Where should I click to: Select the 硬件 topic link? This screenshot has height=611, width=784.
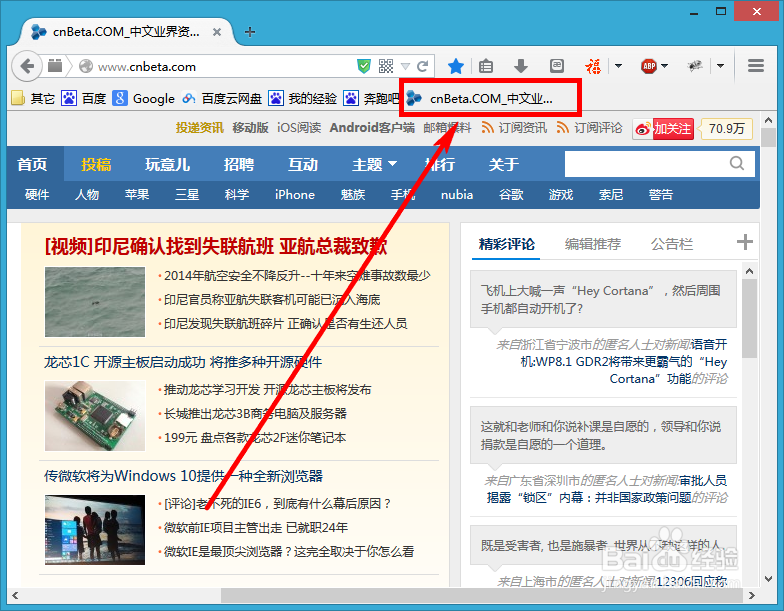coord(37,194)
